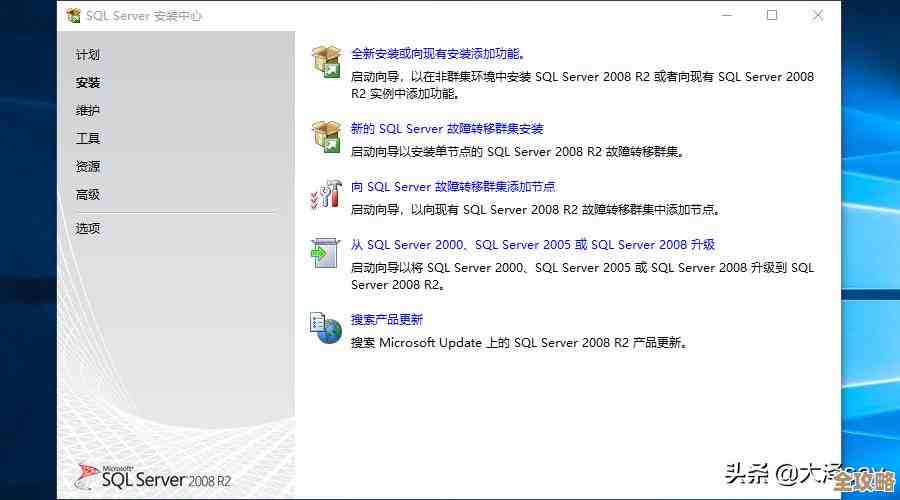
Task: Open 全新安装或向现有安装添加功能 link
Action: [437, 54]
